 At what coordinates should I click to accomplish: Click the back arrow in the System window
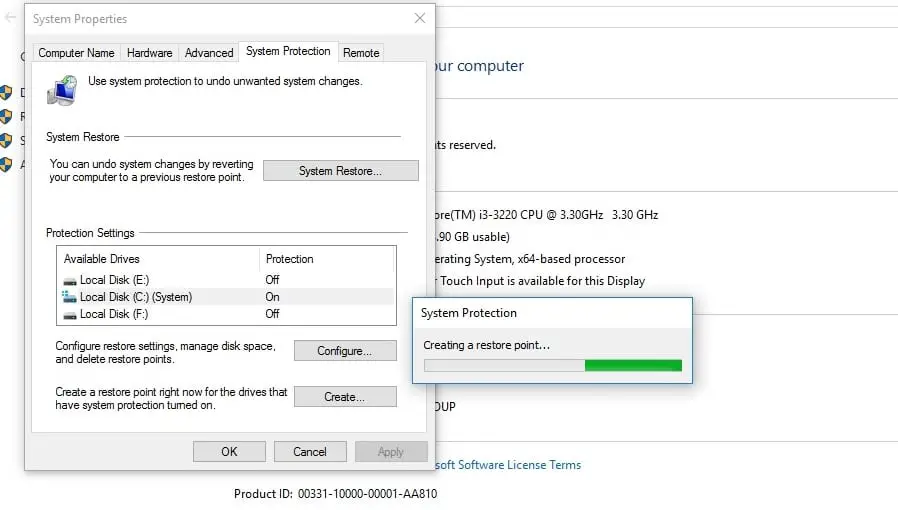pos(10,18)
